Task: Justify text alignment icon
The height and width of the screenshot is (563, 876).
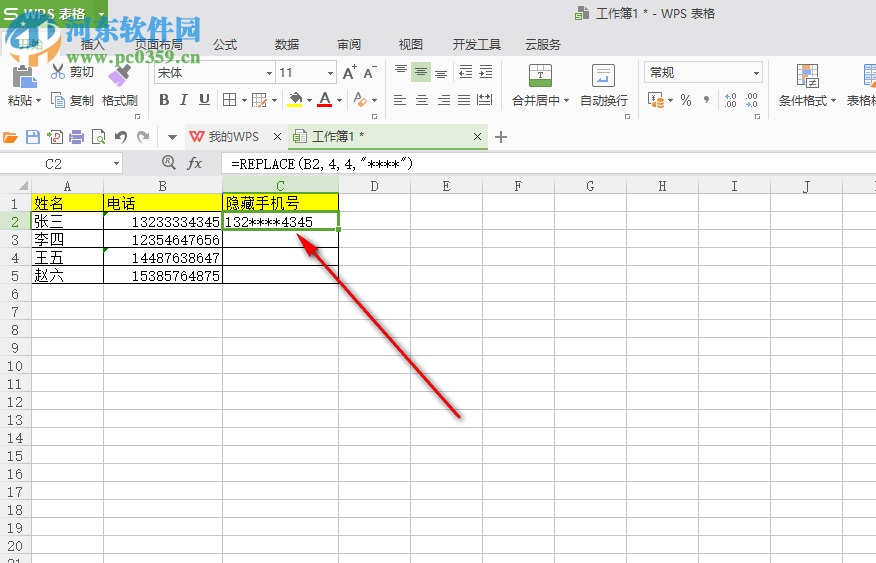Action: pos(464,100)
